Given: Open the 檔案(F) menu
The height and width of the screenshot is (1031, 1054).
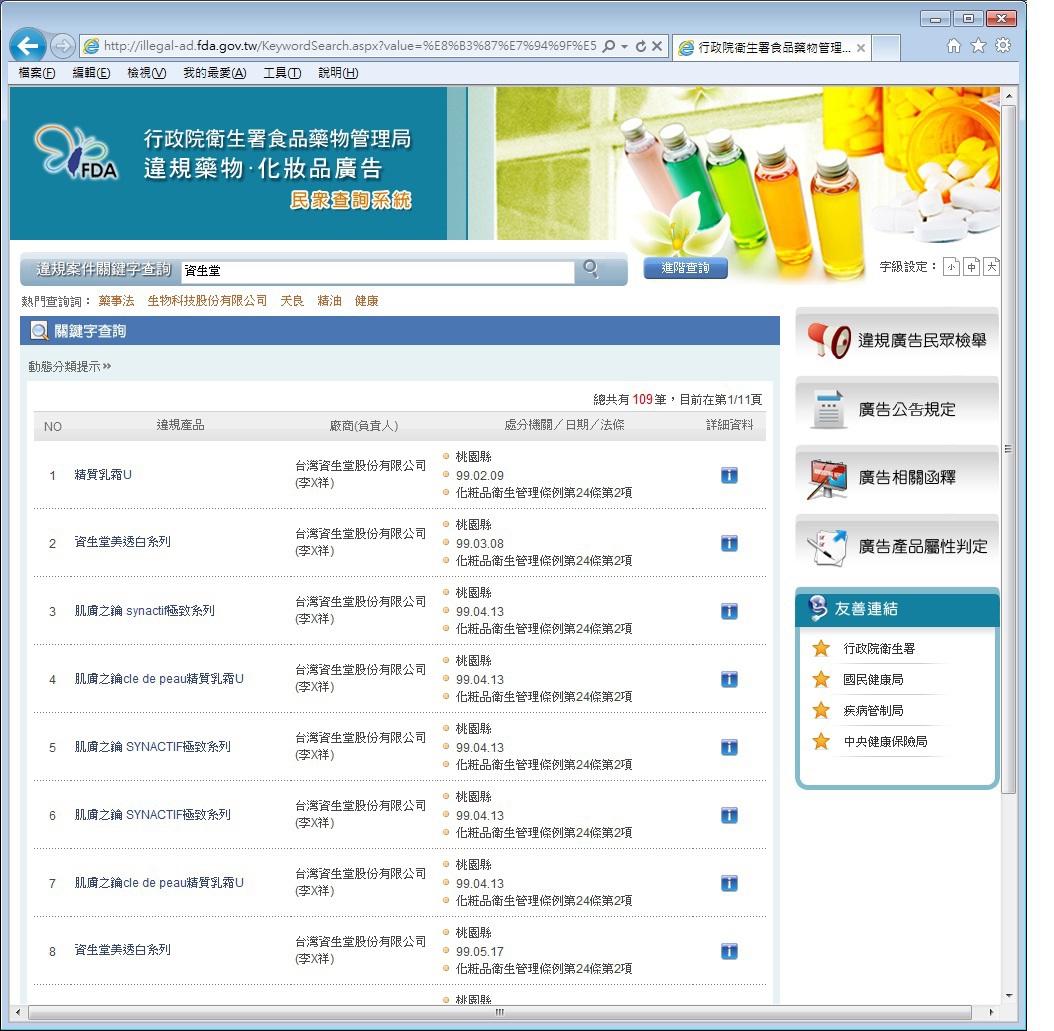Looking at the screenshot, I should 36,73.
